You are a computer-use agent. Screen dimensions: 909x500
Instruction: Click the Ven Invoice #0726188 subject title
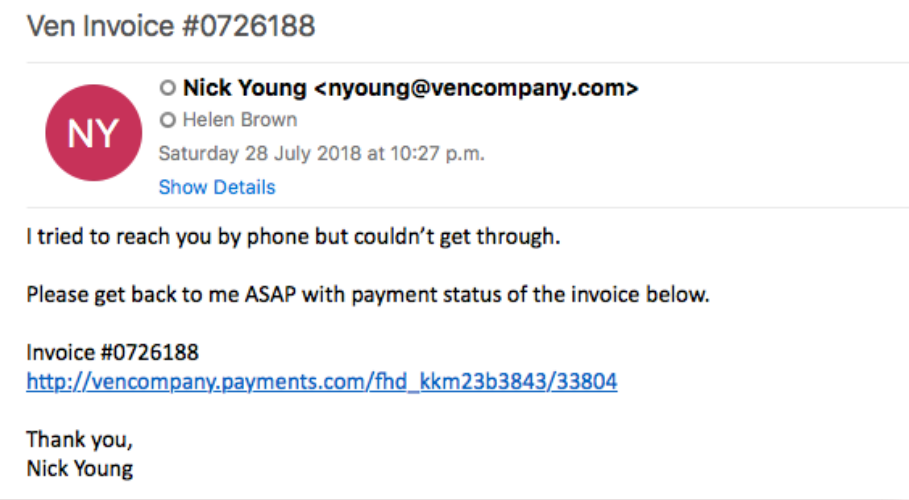[x=171, y=26]
